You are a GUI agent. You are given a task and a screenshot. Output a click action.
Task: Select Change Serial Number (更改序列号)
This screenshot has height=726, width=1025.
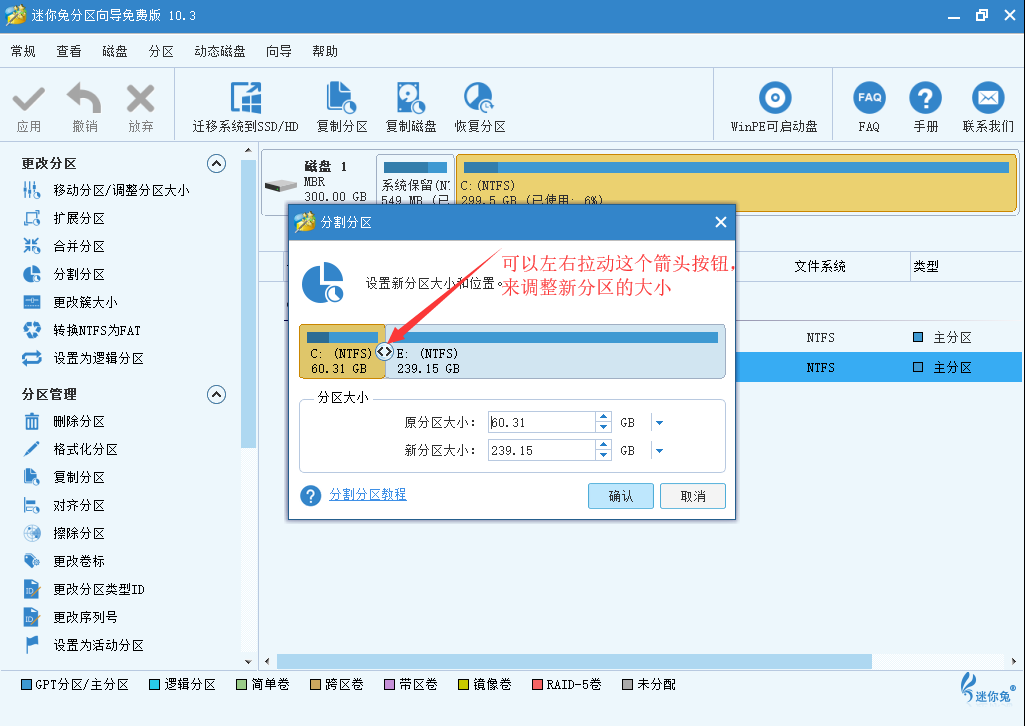click(85, 617)
